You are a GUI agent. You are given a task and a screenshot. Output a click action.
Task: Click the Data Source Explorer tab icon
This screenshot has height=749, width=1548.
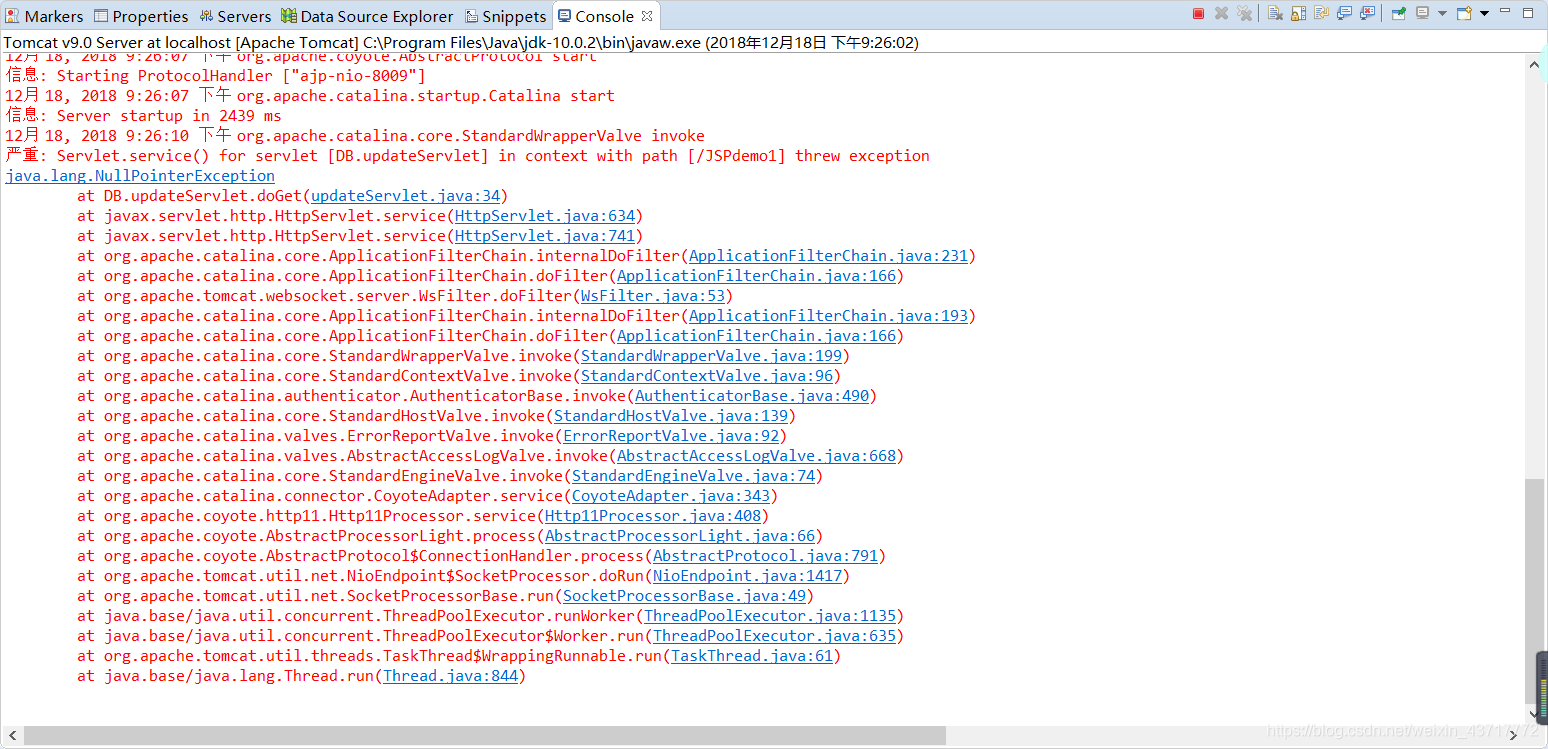coord(289,16)
